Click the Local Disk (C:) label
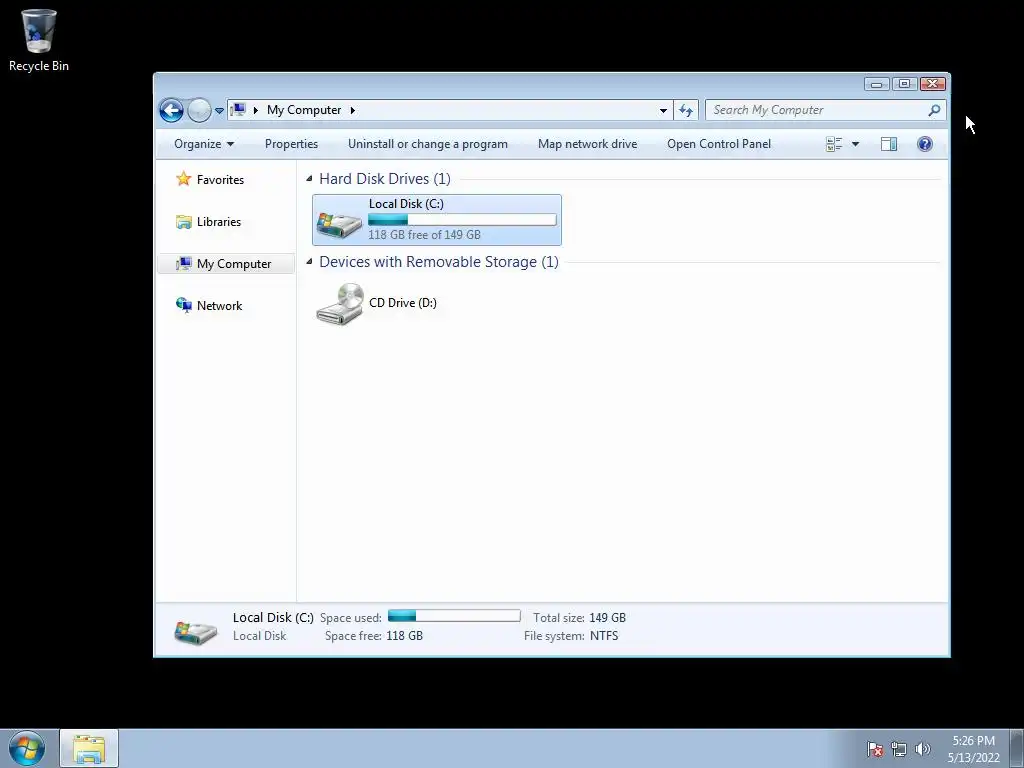 pyautogui.click(x=406, y=204)
